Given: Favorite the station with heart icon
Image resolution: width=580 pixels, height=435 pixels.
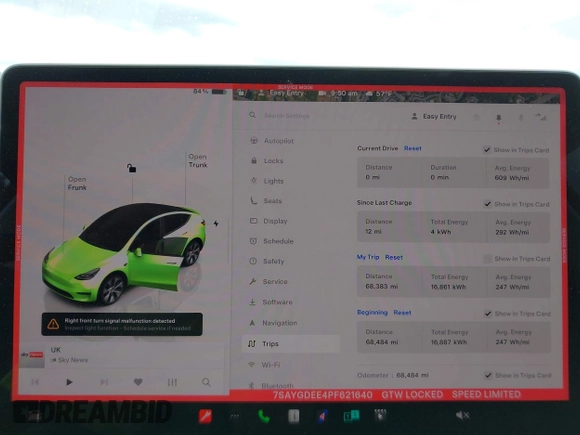Looking at the screenshot, I should tap(138, 382).
